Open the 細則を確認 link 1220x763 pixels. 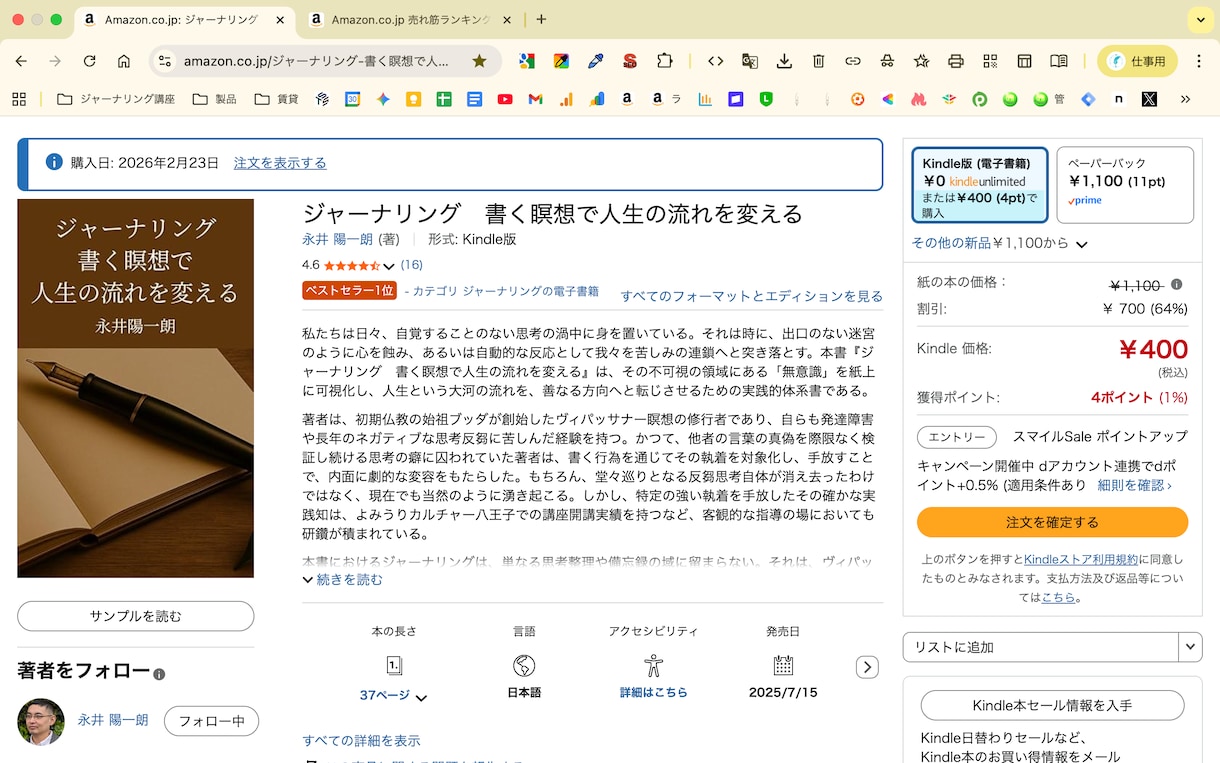coord(1135,485)
